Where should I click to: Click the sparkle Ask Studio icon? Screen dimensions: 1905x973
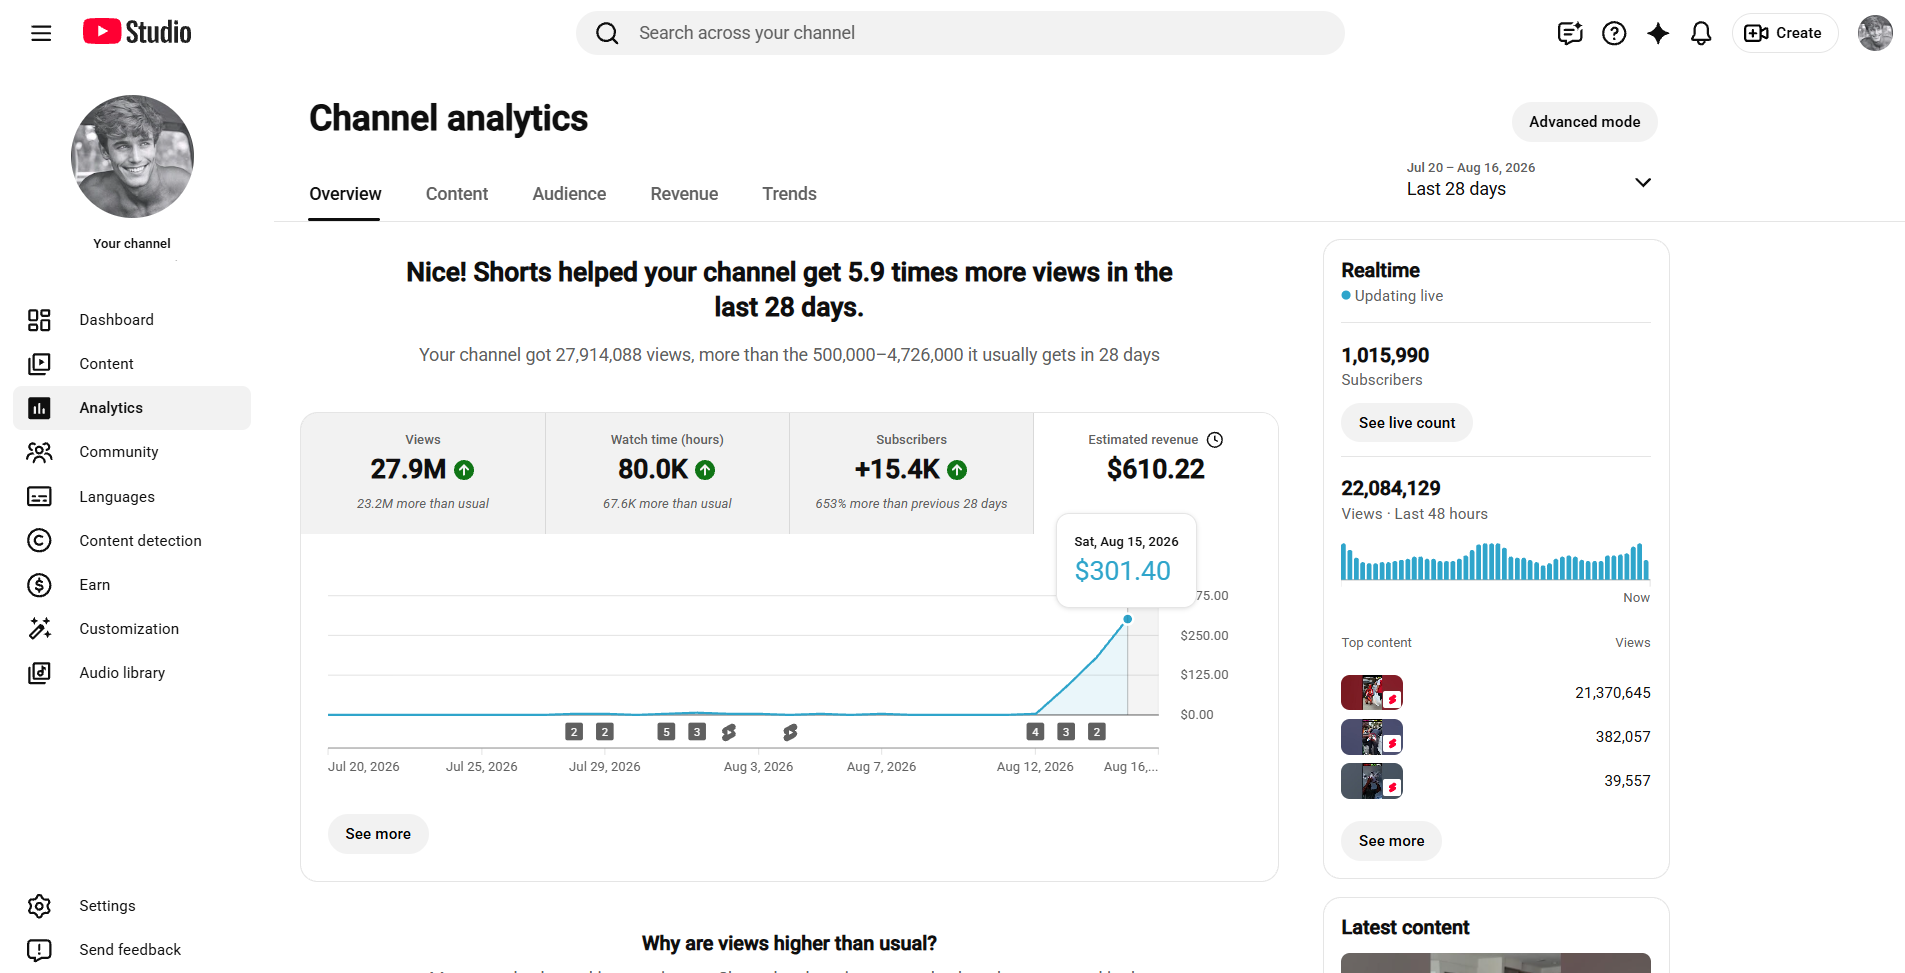point(1658,33)
